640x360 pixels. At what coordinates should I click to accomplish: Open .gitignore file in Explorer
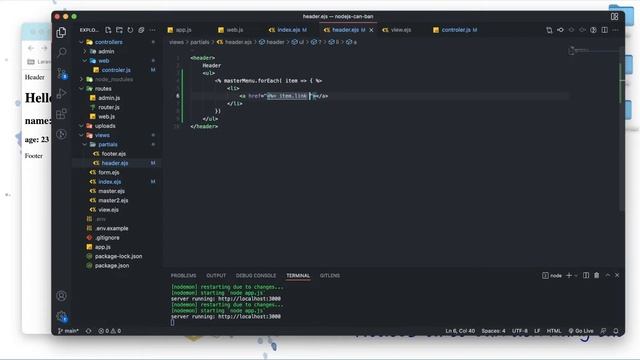107,238
